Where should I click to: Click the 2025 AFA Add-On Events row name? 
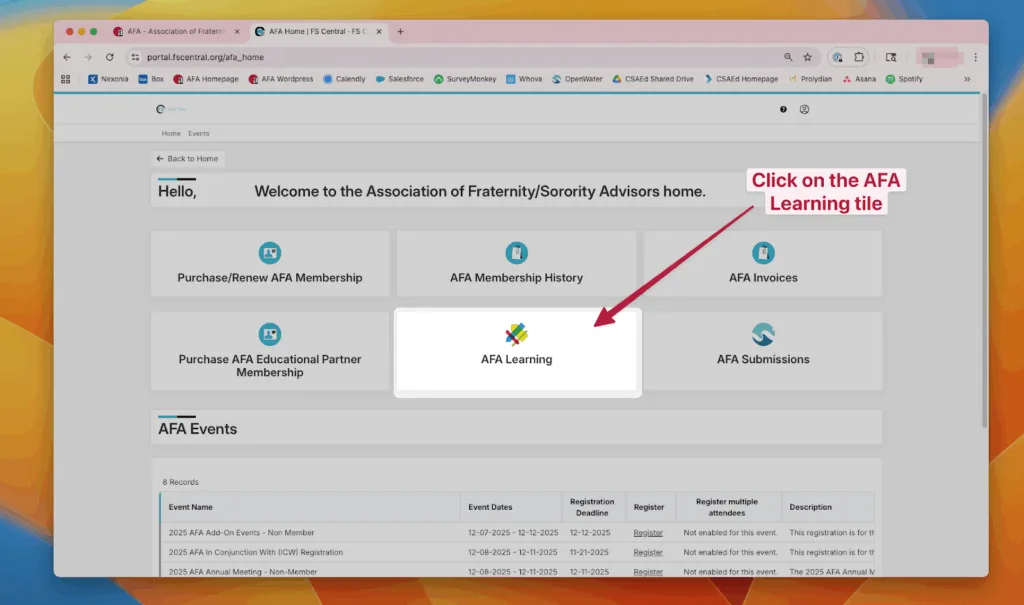241,532
